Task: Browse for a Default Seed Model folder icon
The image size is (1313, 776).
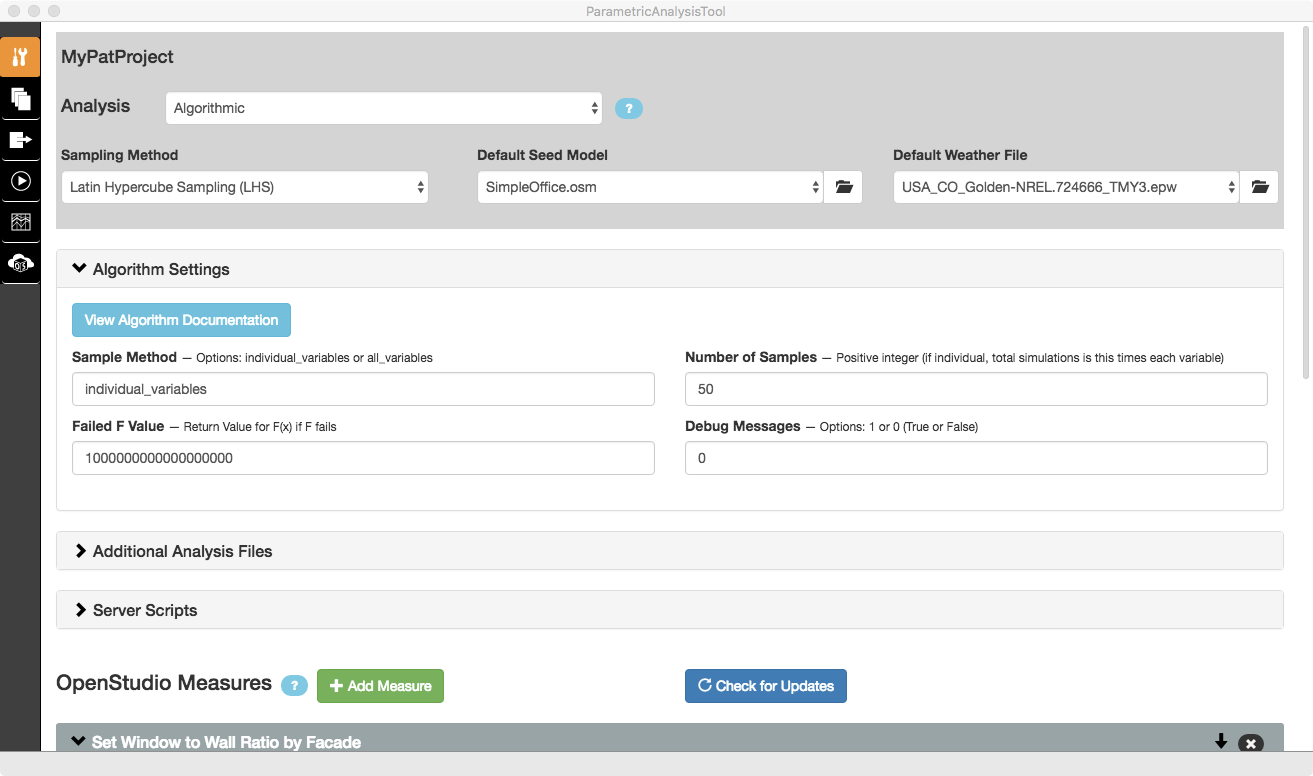Action: point(843,187)
